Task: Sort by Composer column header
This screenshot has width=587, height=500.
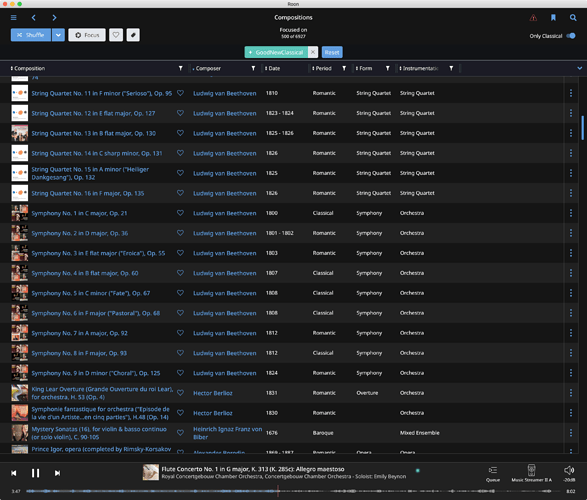Action: [207, 68]
